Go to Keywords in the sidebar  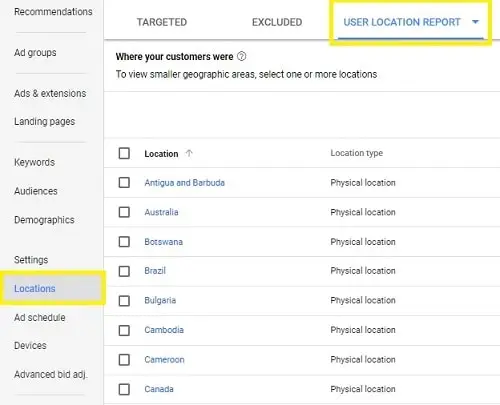(x=34, y=162)
